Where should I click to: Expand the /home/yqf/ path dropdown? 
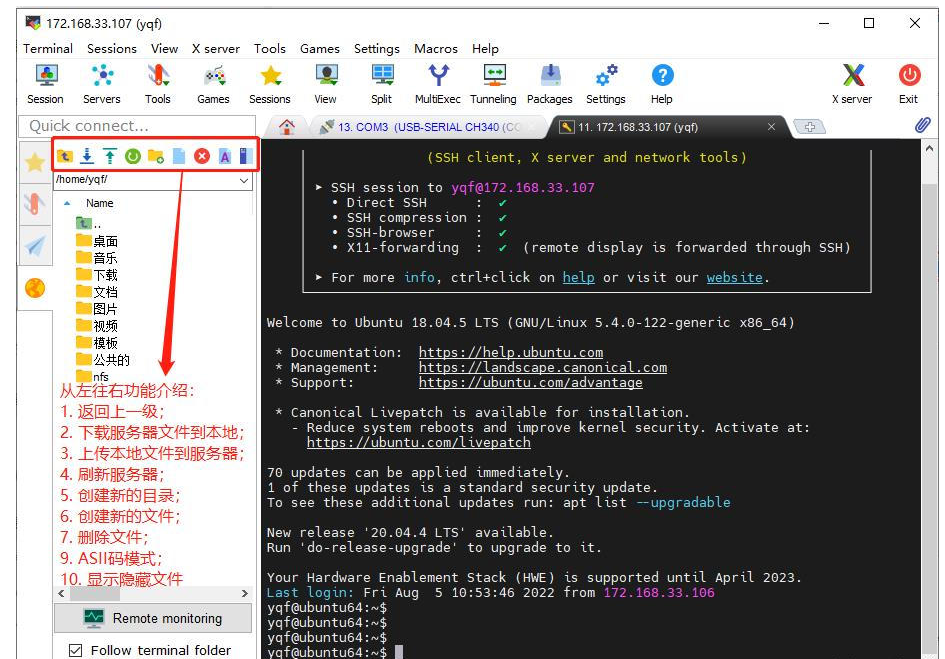point(243,180)
